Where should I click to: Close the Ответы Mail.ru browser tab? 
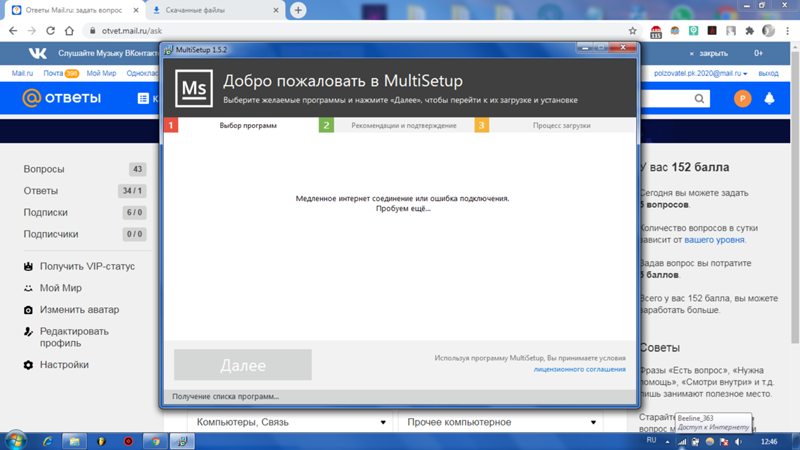(136, 10)
